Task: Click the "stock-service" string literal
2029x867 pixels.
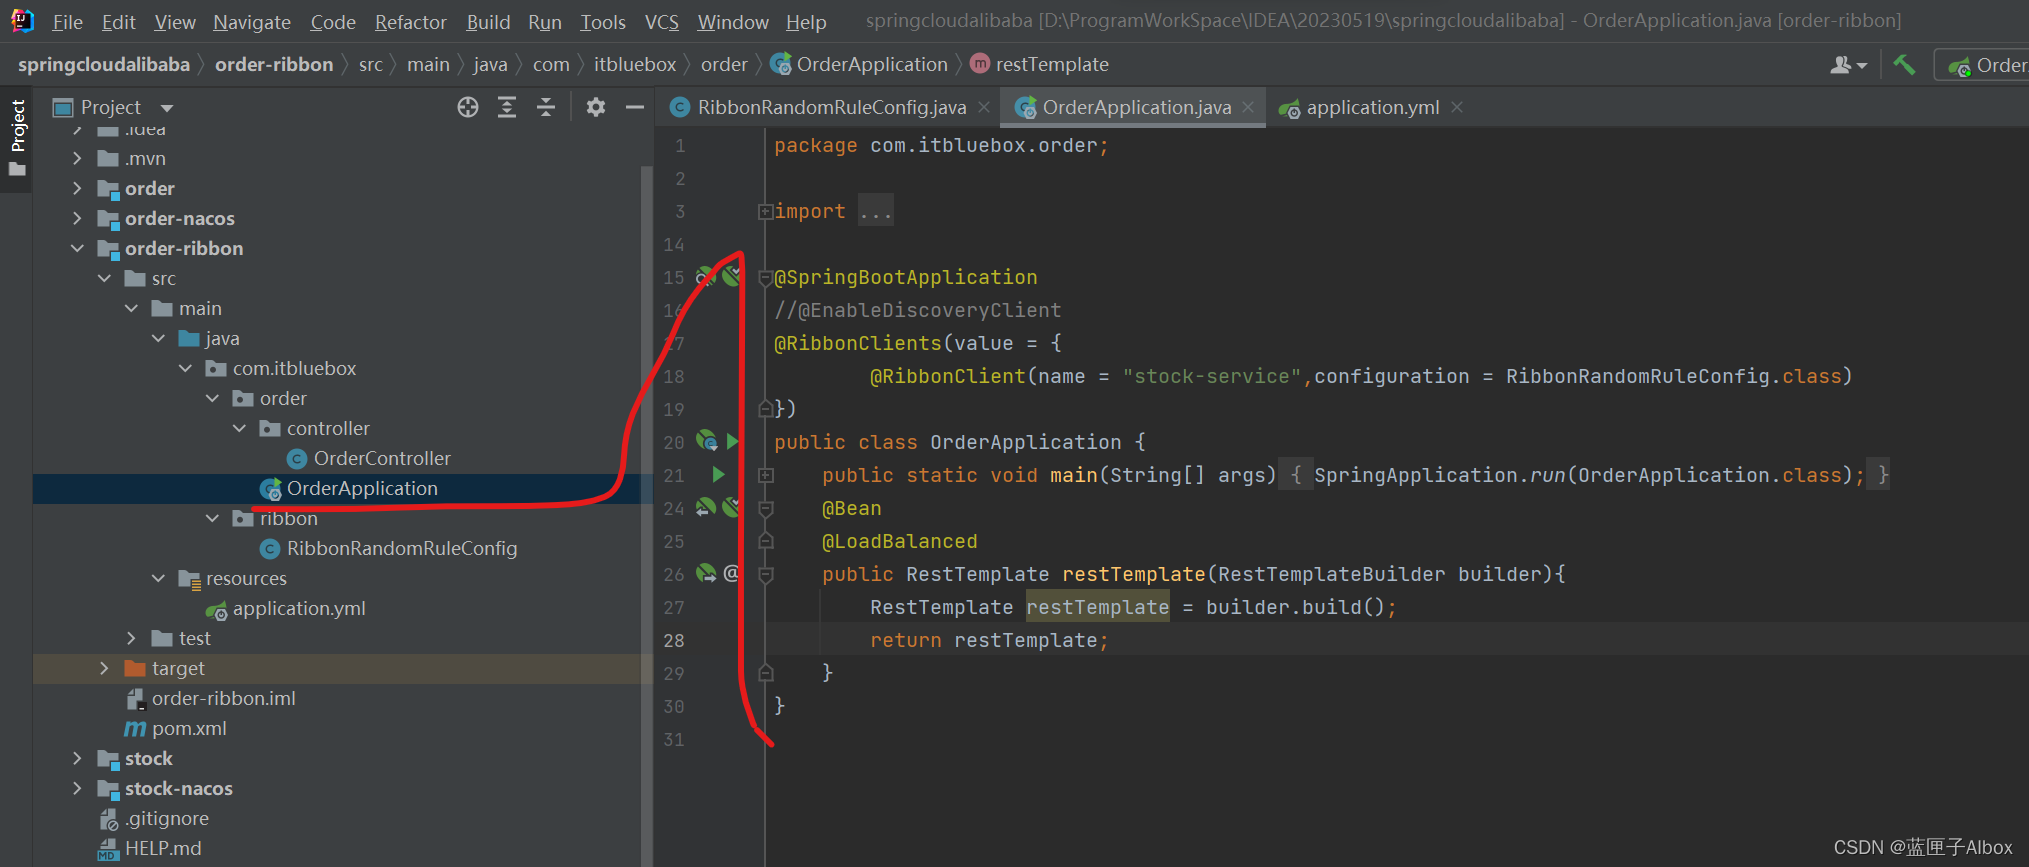Action: click(1211, 376)
